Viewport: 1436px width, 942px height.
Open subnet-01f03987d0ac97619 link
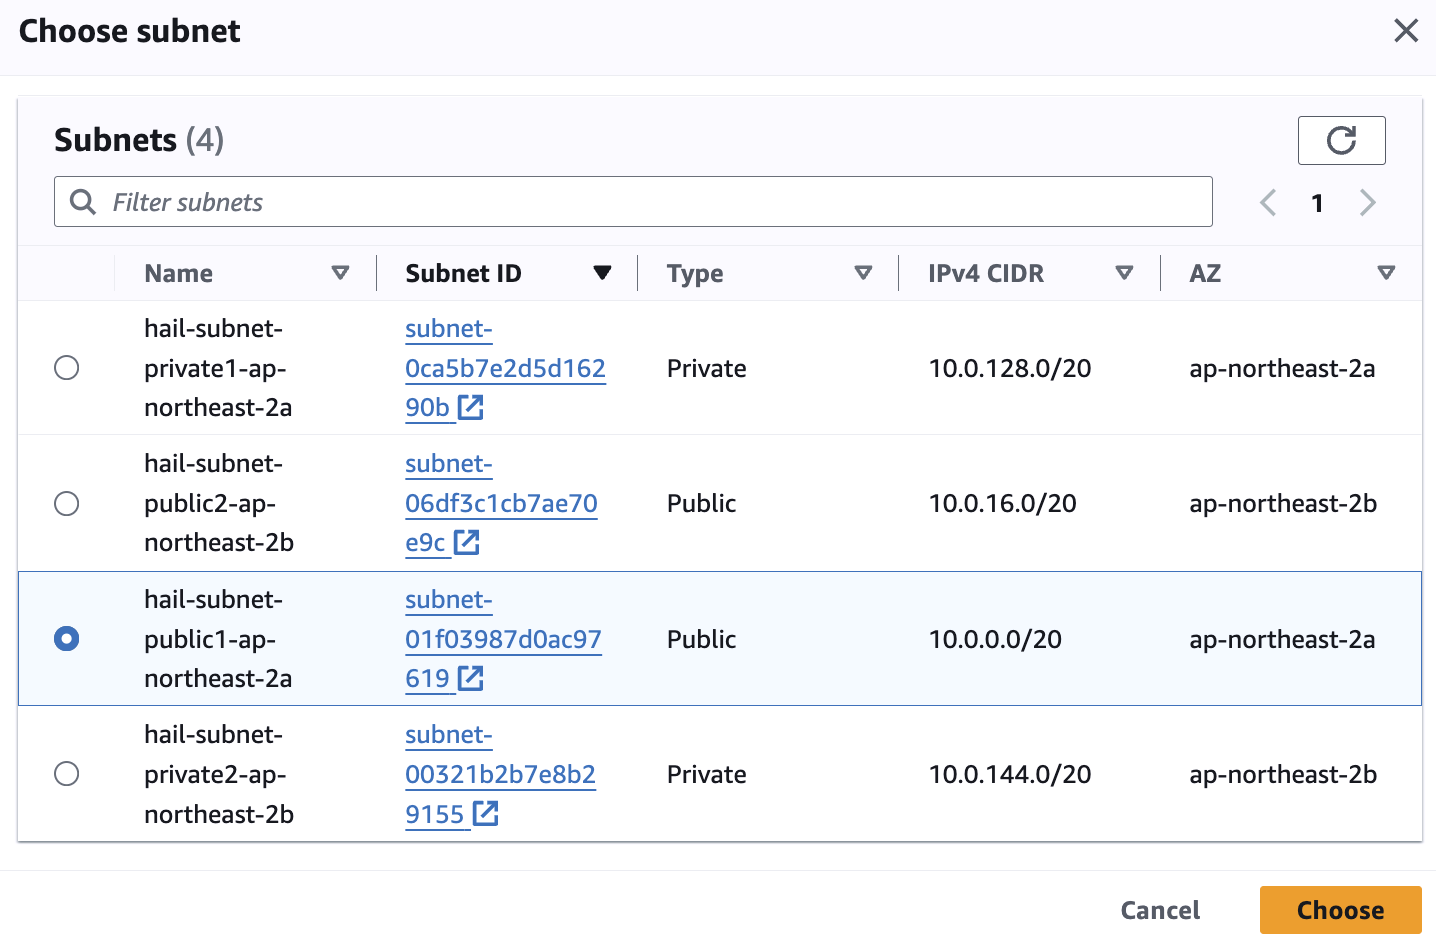[x=503, y=639]
